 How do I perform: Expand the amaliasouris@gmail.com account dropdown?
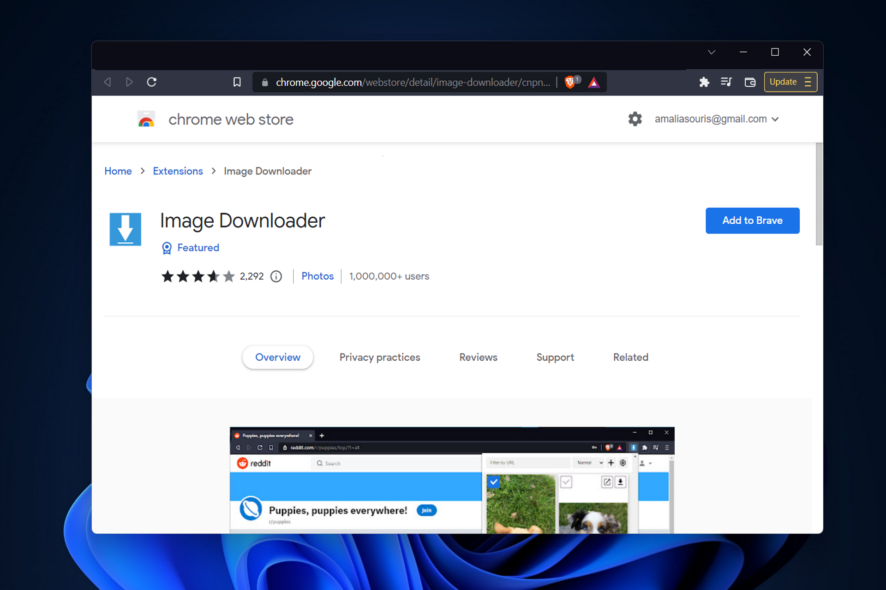(716, 119)
